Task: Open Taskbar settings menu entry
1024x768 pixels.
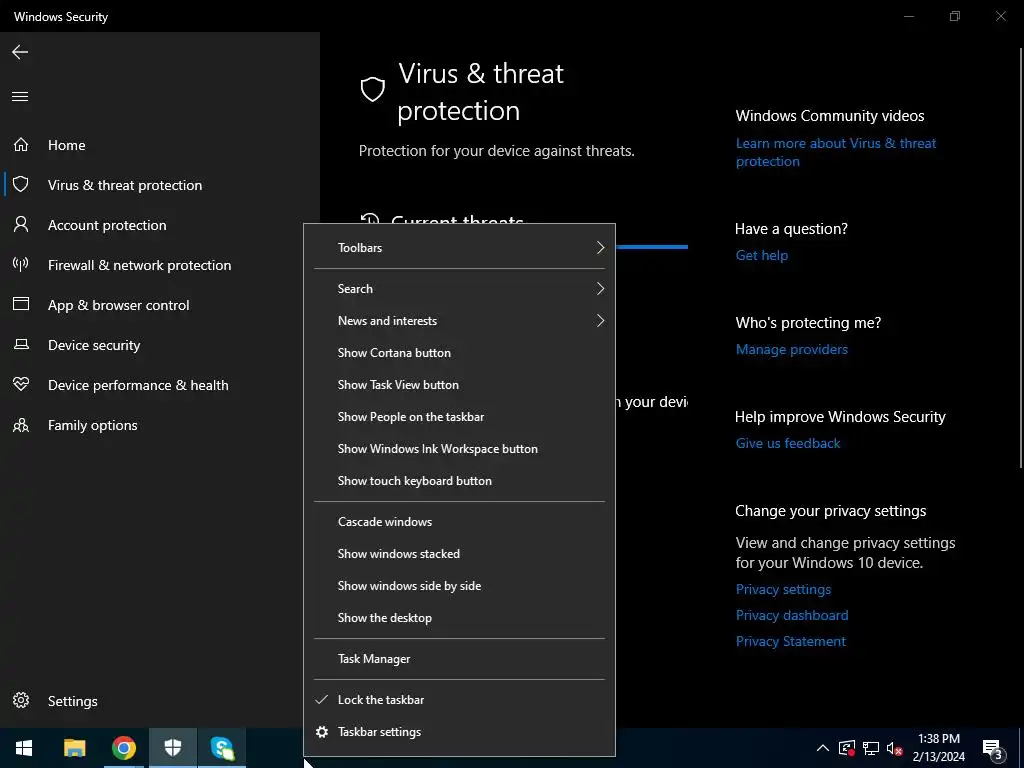Action: 460,732
